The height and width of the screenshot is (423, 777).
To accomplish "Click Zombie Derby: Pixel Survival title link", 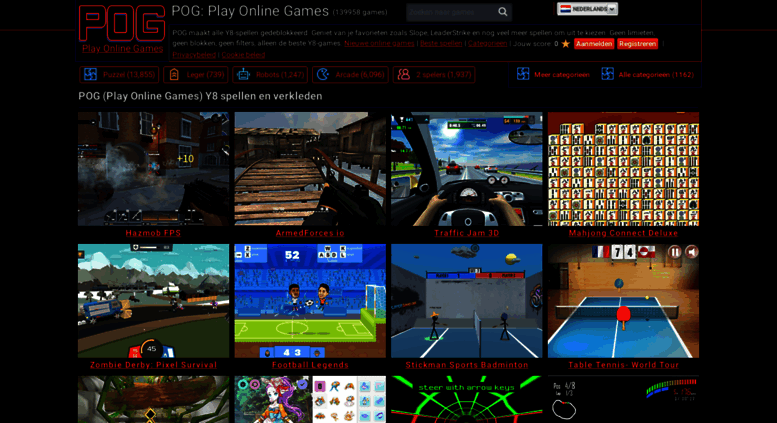I will 154,365.
